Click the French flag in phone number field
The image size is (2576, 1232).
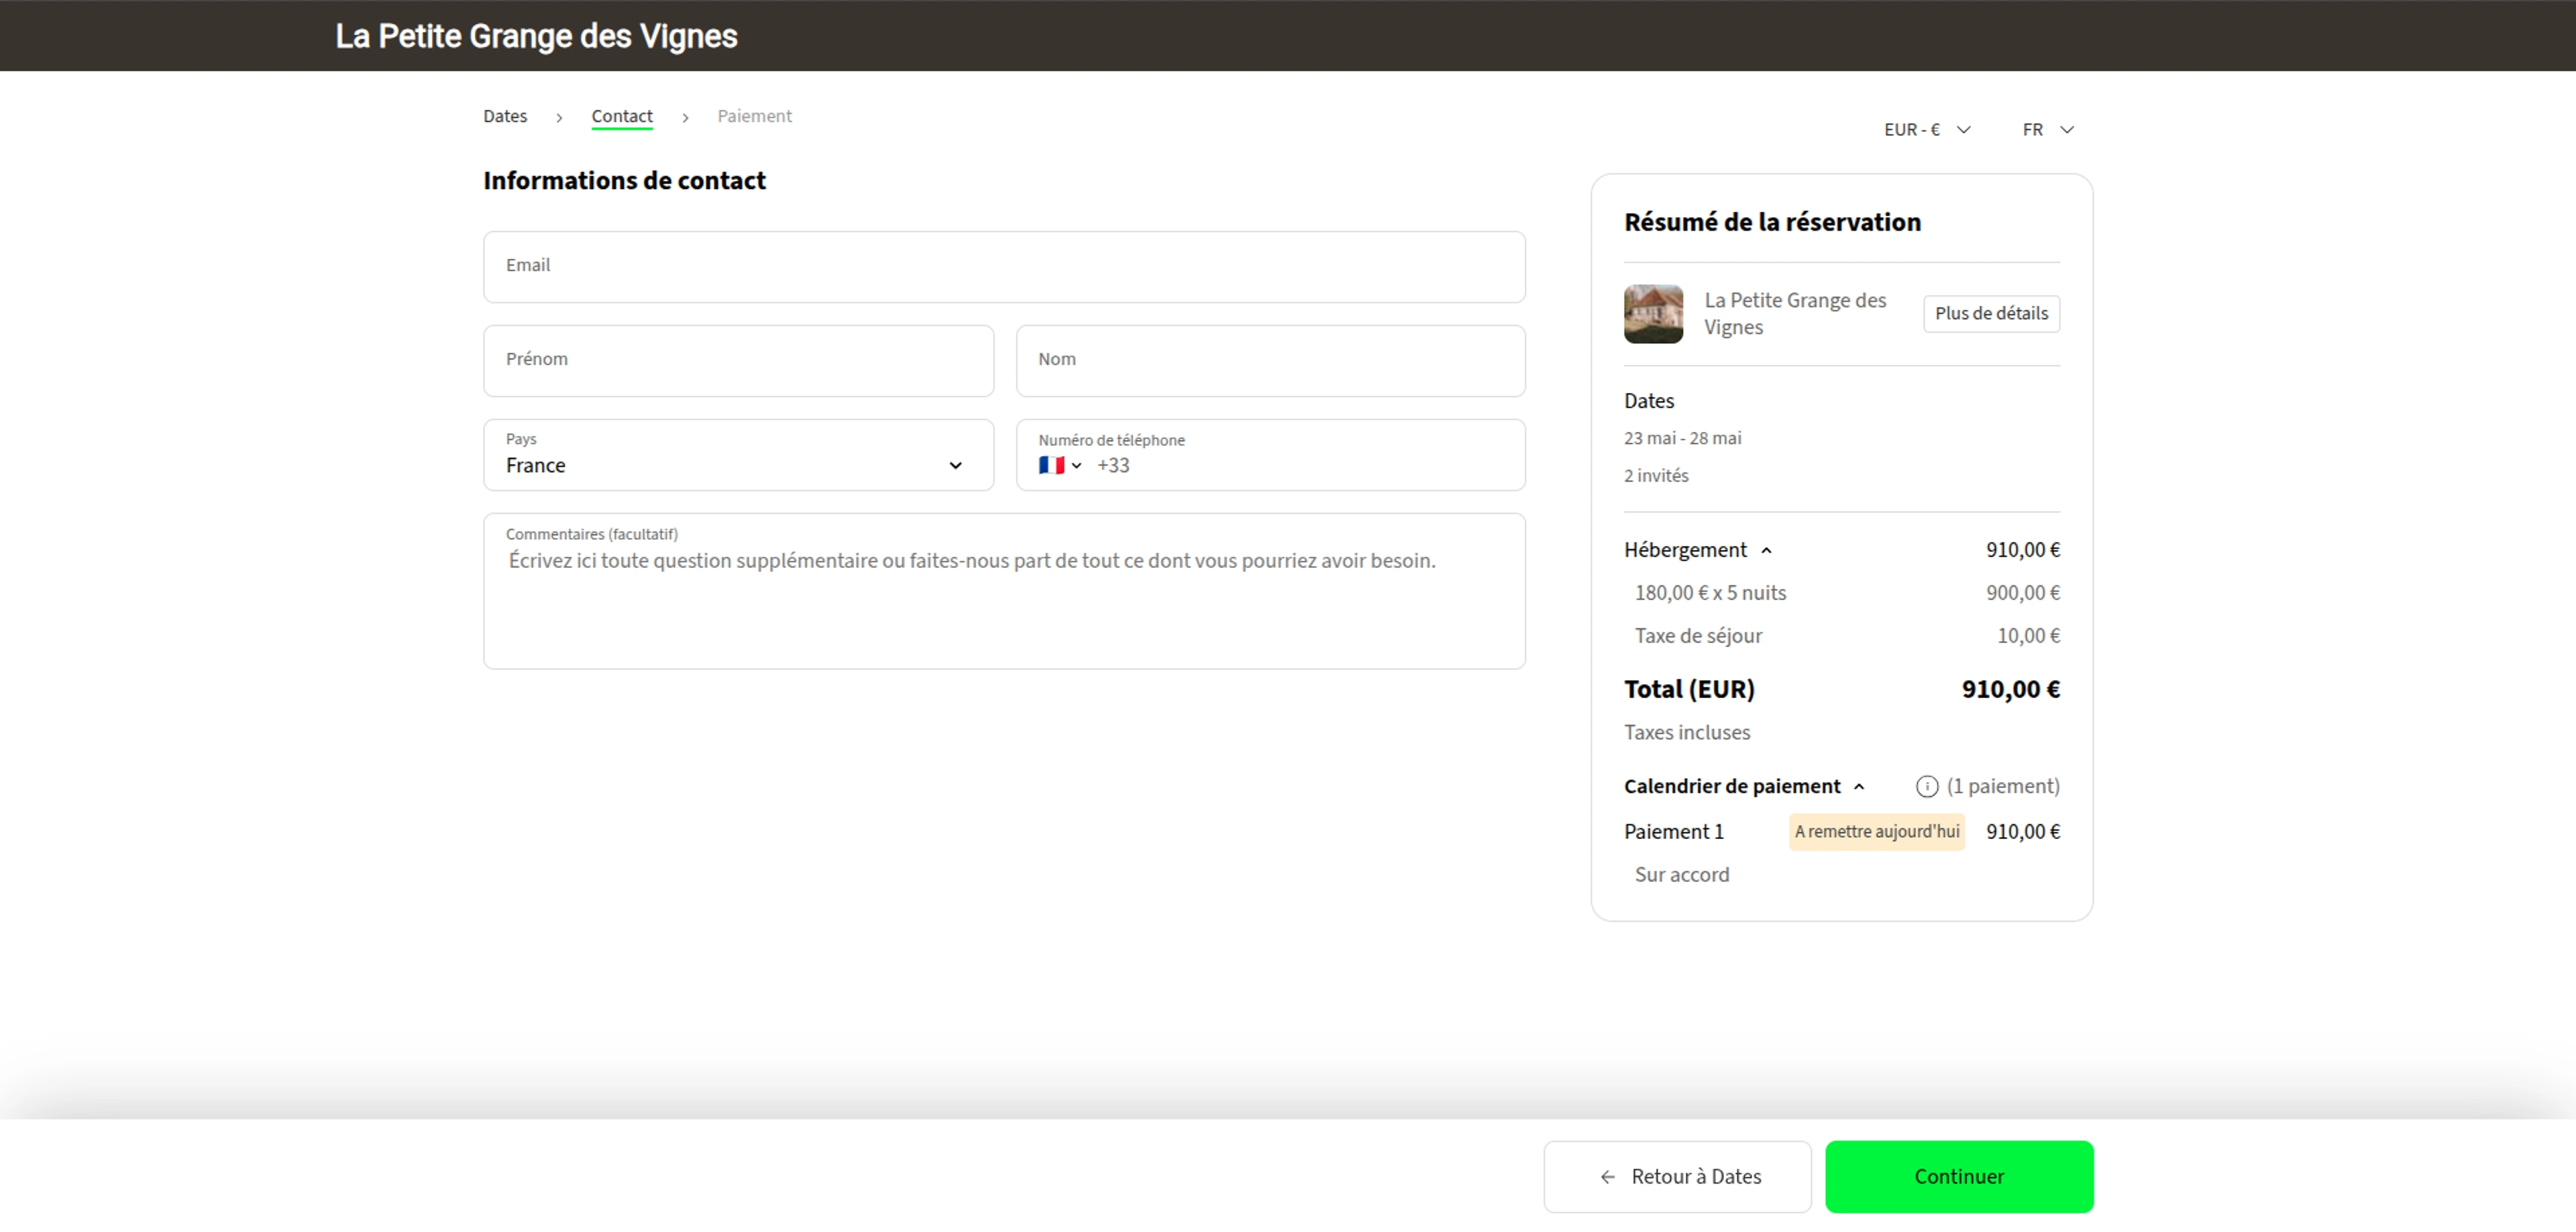click(x=1052, y=465)
